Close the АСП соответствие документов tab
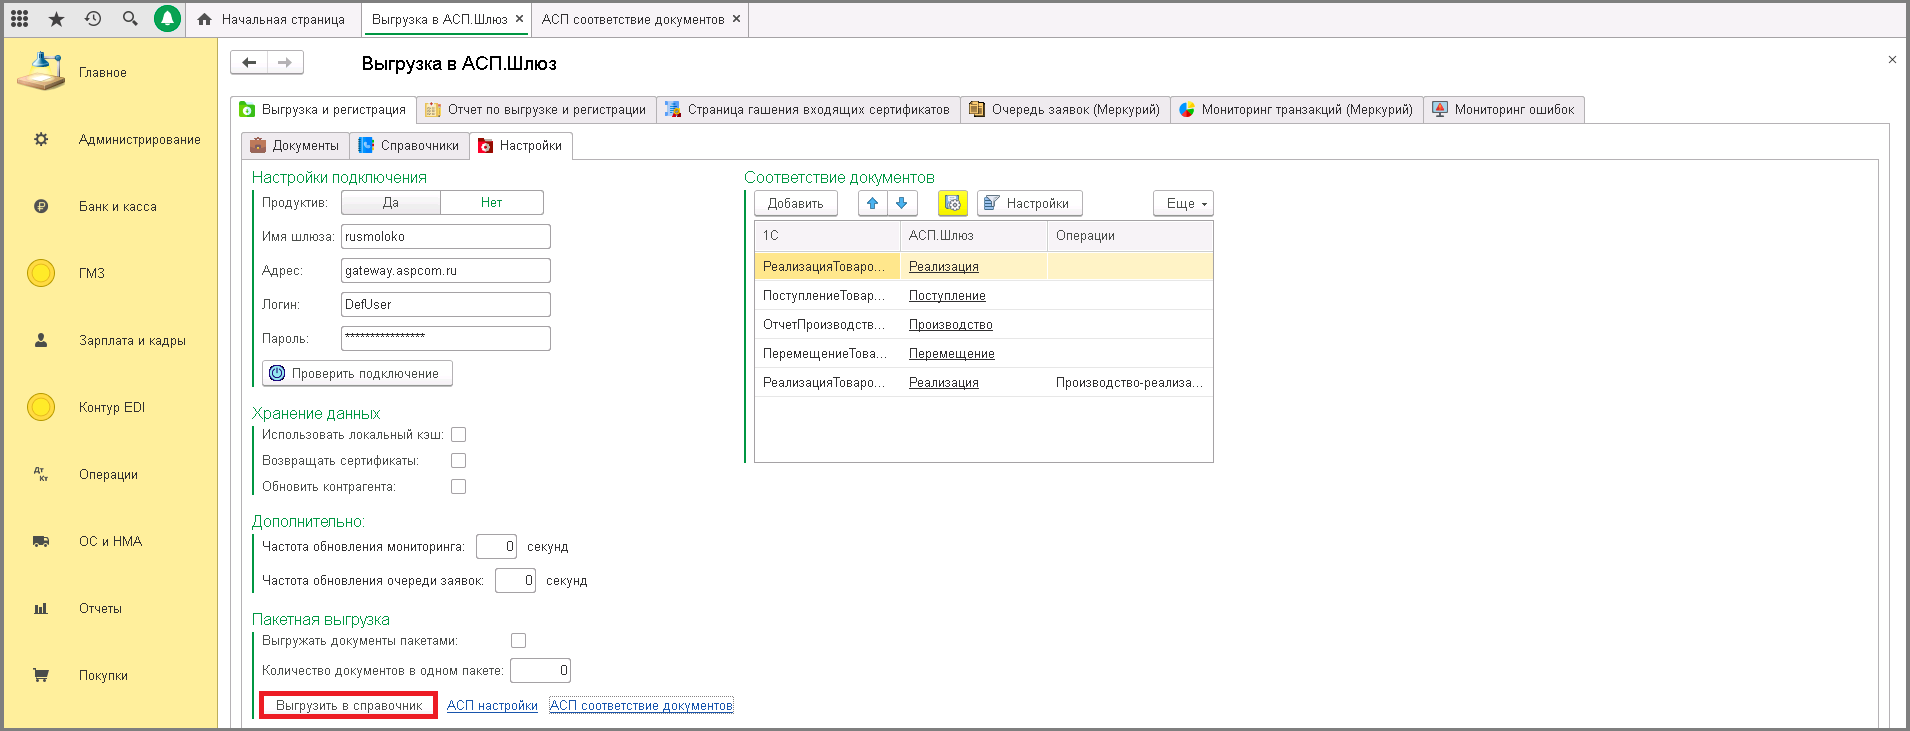Viewport: 1910px width, 731px height. click(736, 18)
